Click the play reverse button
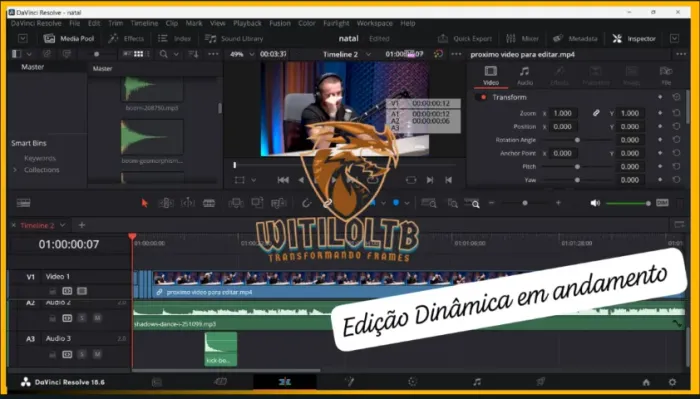 tap(301, 180)
